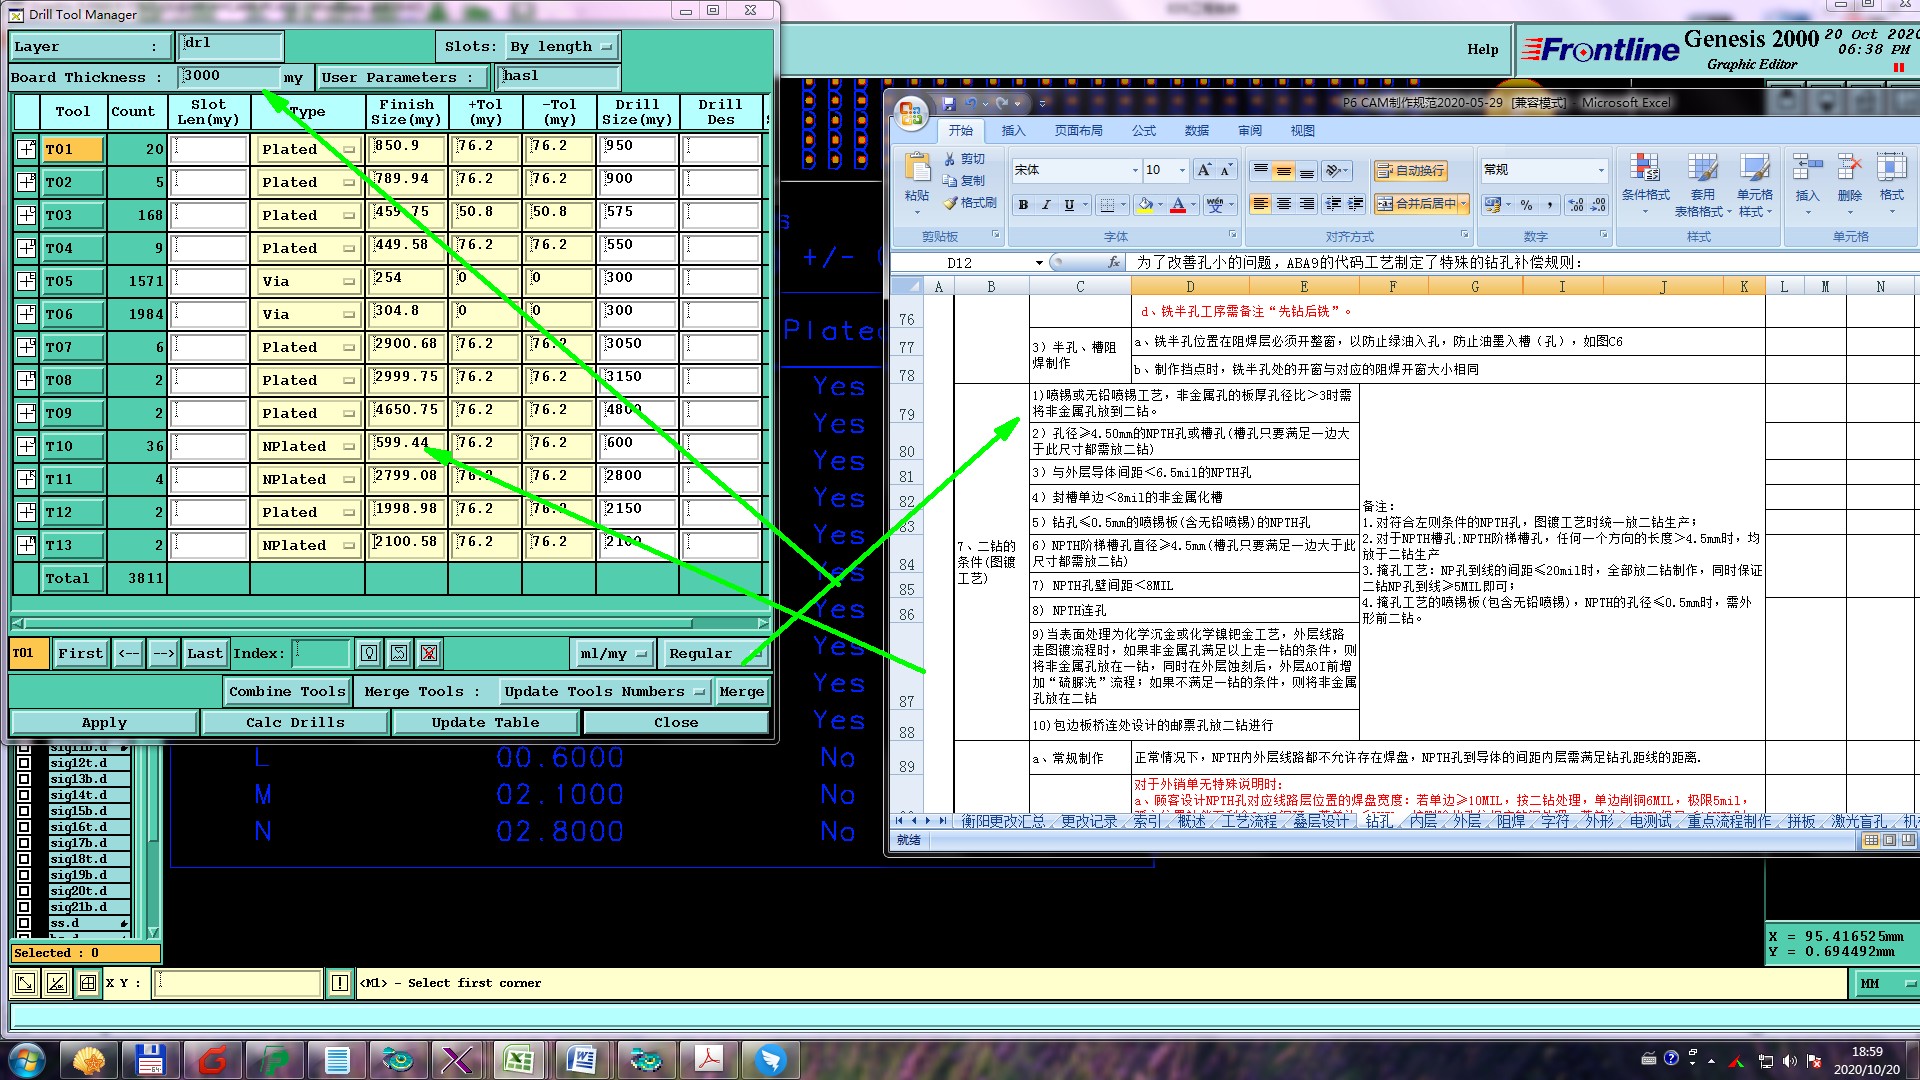Toggle the sig16t.d layer checkbox
Viewport: 1920px width, 1080px height.
coord(24,827)
